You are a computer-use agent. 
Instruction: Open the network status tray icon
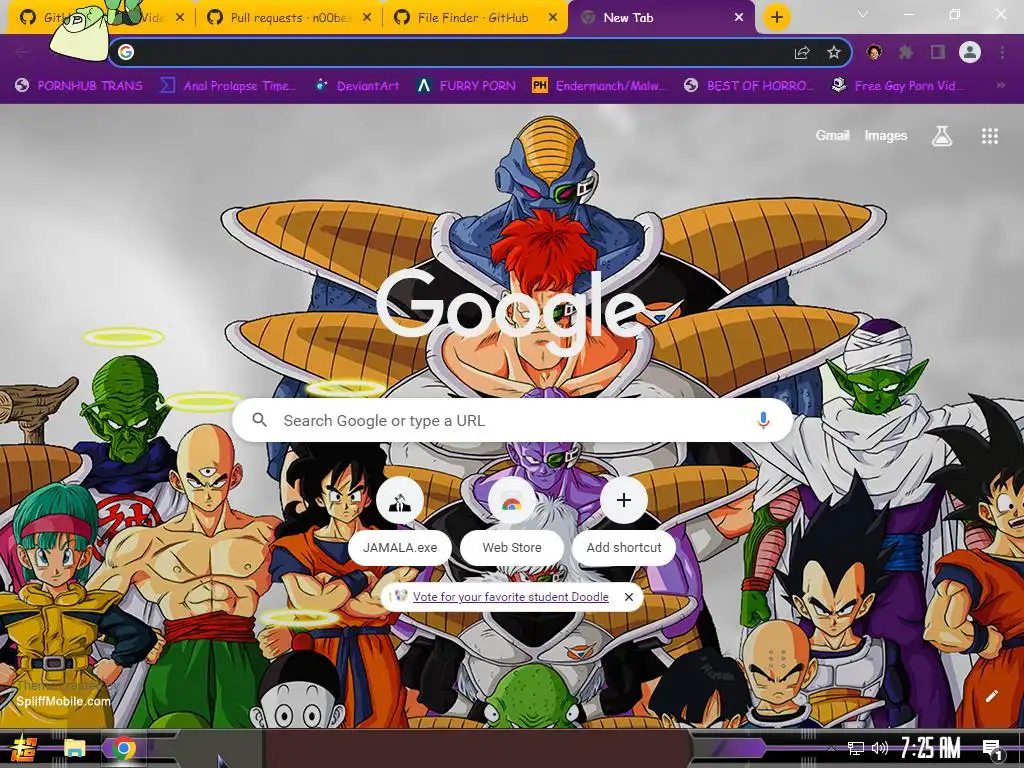(856, 748)
